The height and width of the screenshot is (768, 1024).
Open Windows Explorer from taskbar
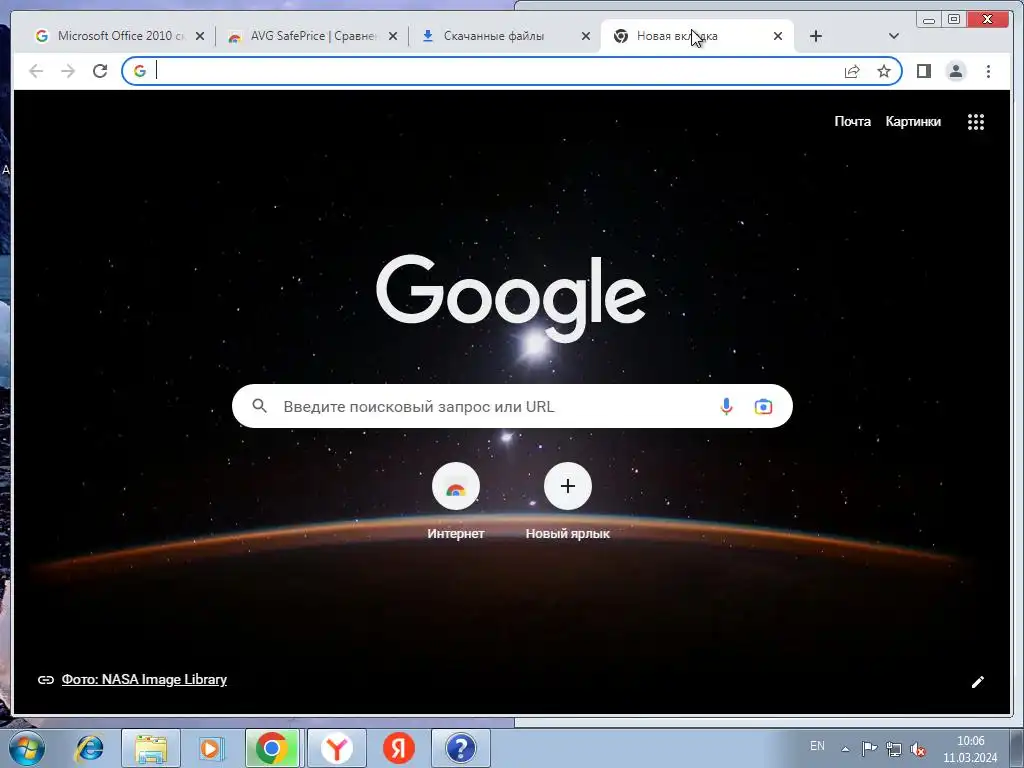151,748
